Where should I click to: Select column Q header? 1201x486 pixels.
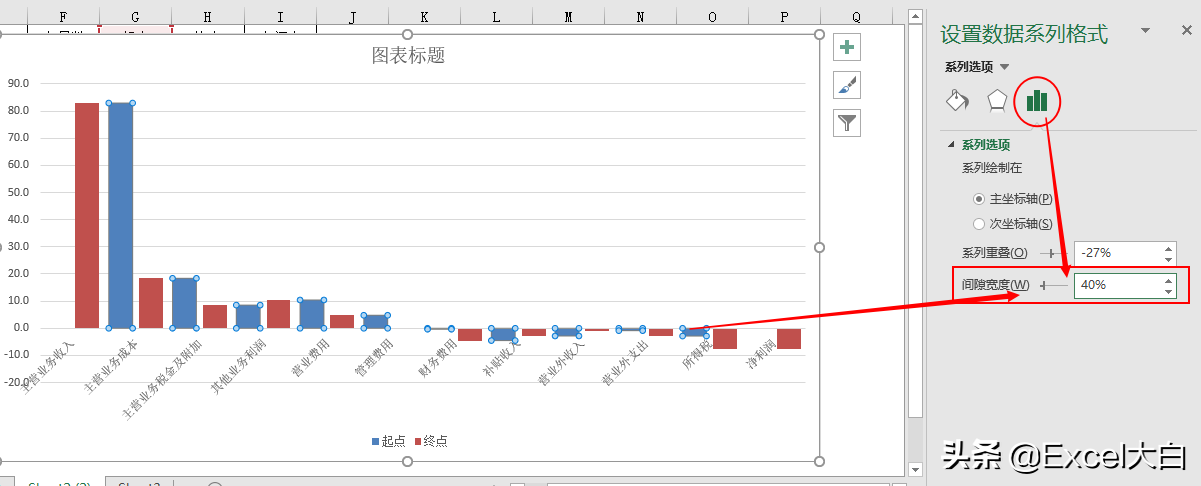tap(856, 17)
